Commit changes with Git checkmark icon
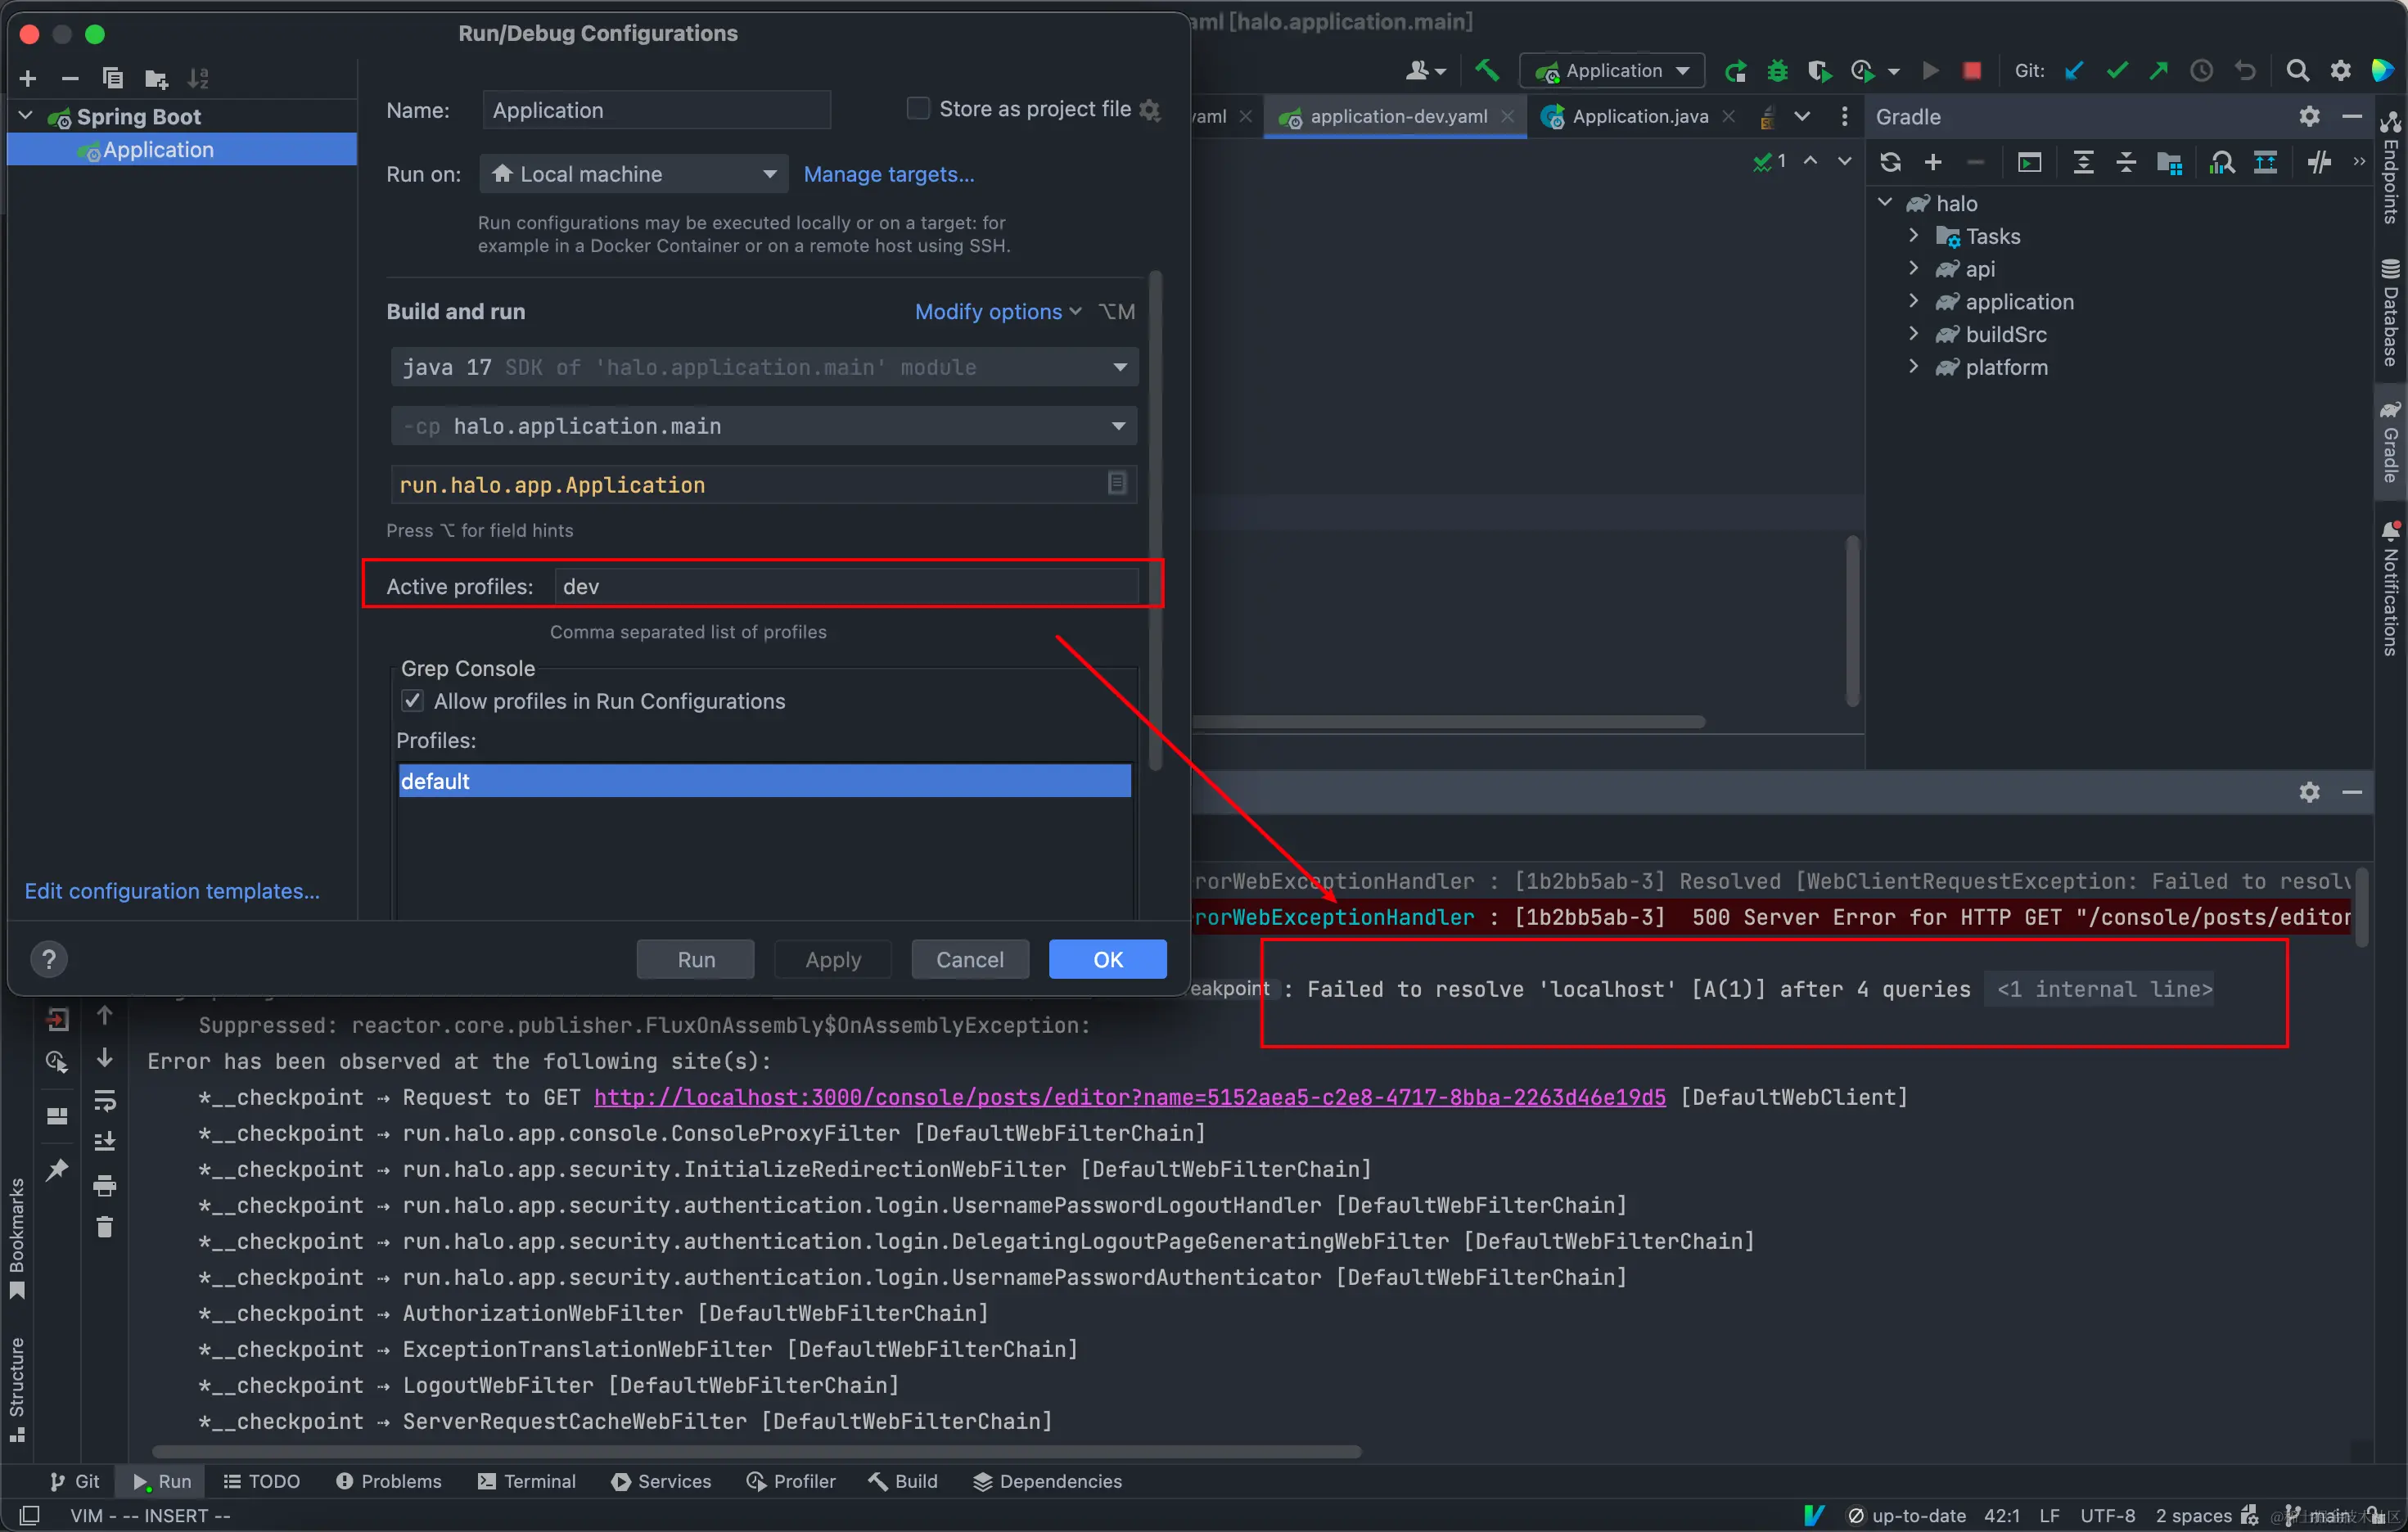Image resolution: width=2408 pixels, height=1532 pixels. point(2117,71)
